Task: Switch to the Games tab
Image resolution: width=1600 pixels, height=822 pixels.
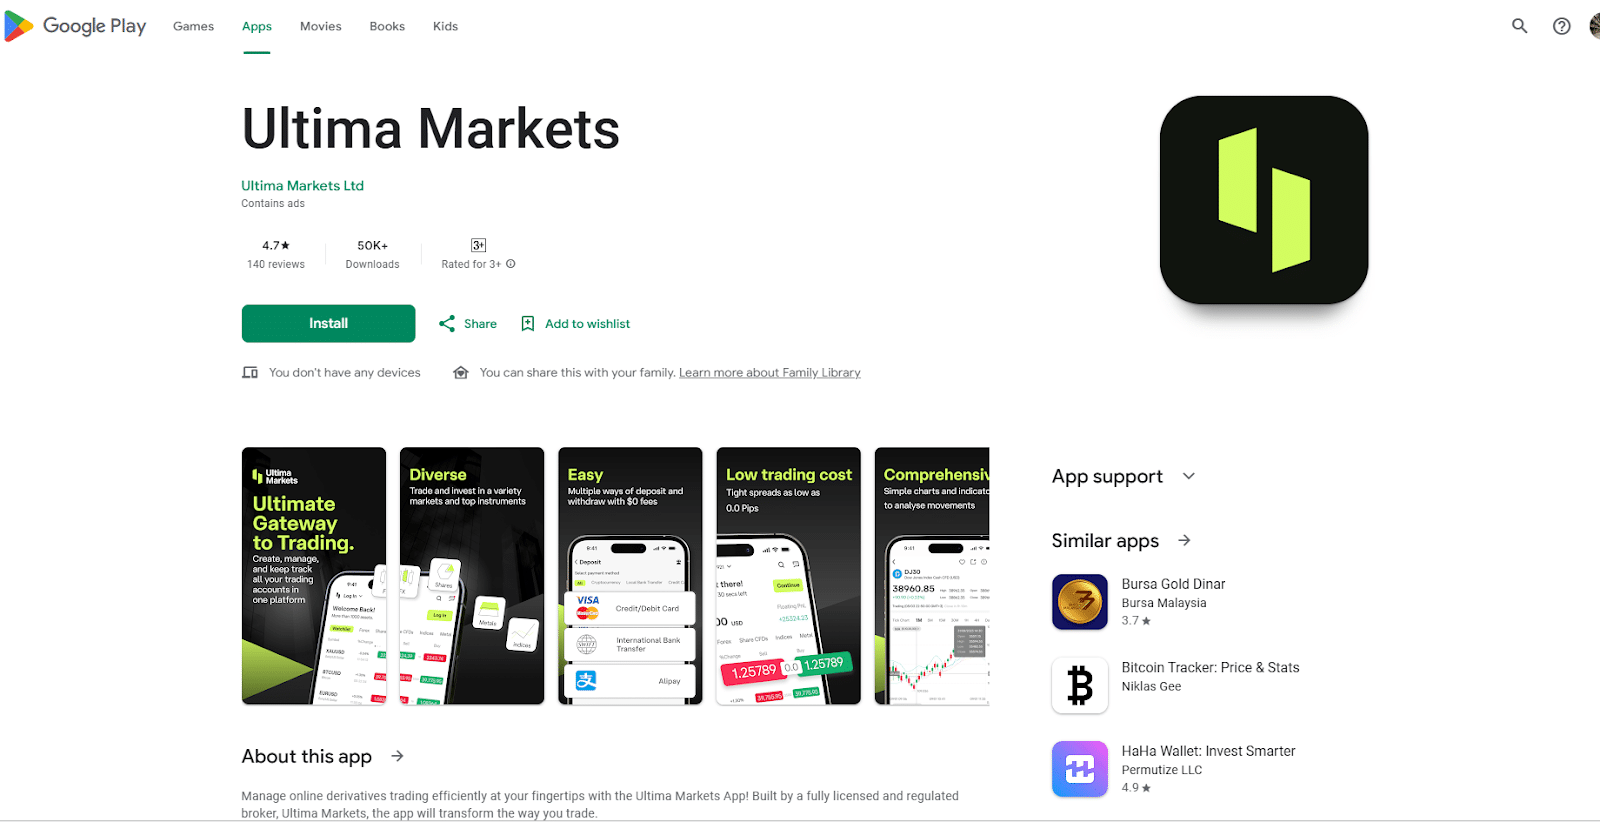Action: point(193,26)
